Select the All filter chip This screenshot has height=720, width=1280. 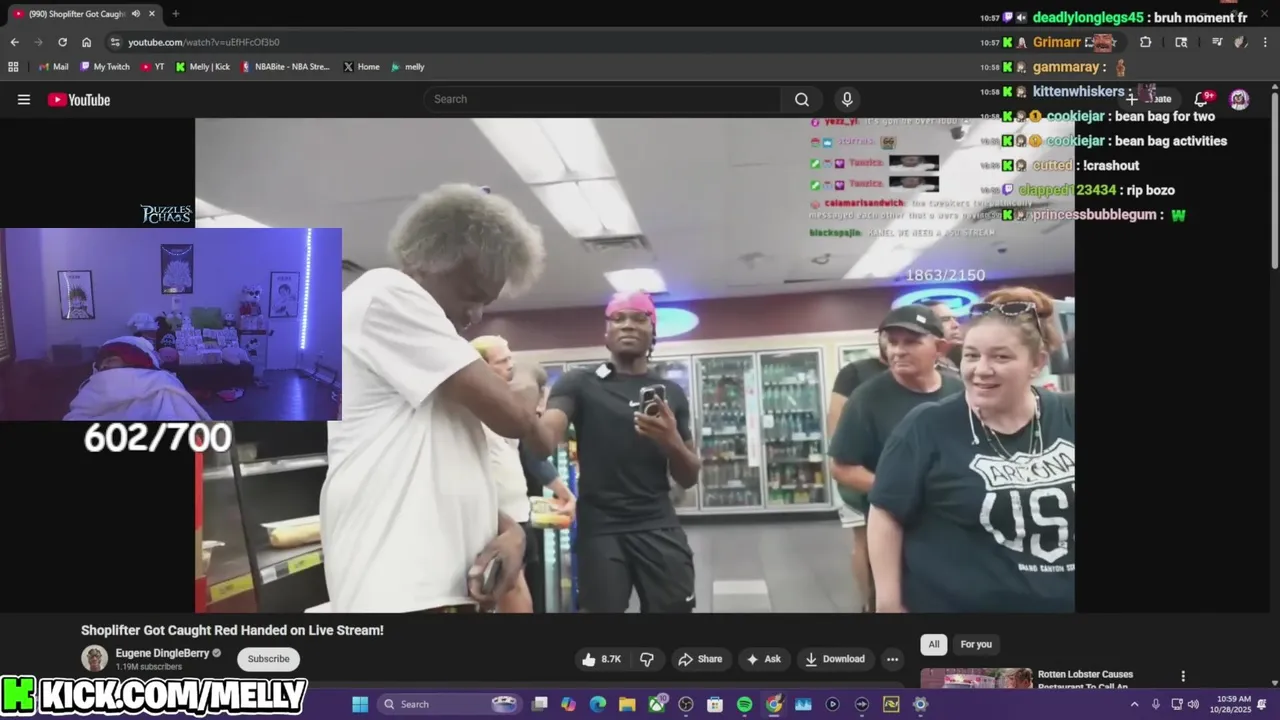click(x=934, y=644)
